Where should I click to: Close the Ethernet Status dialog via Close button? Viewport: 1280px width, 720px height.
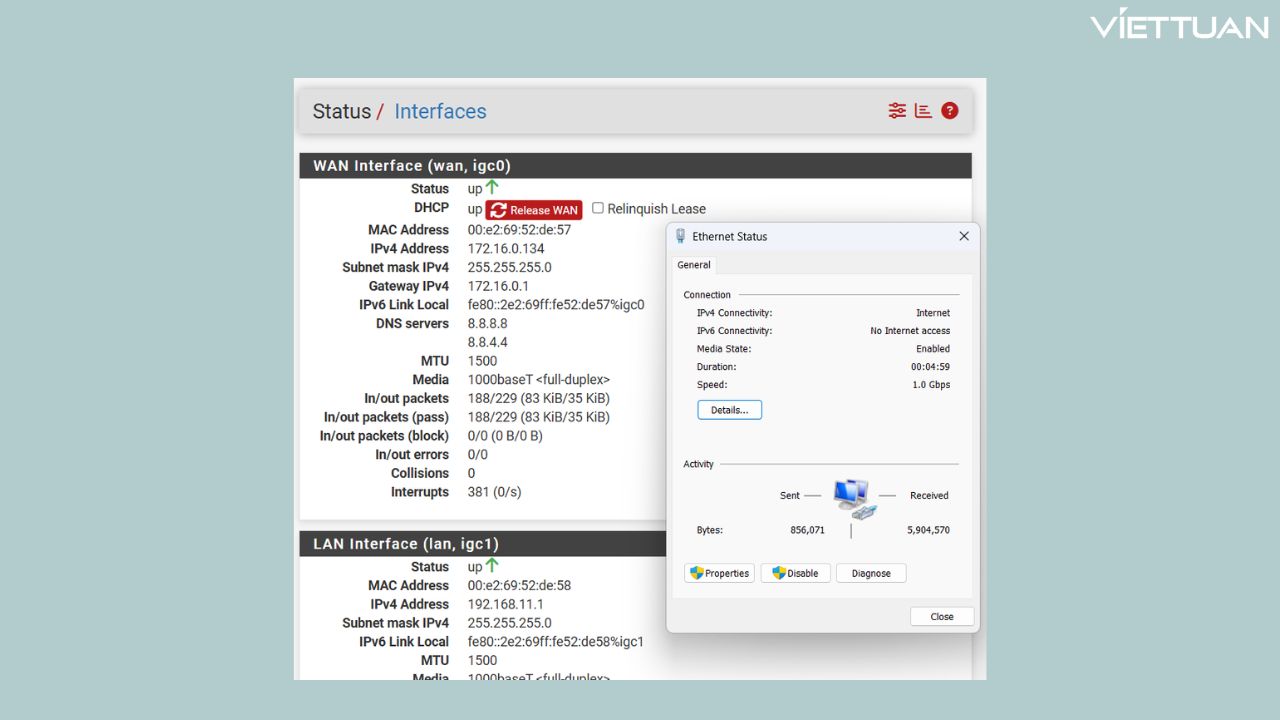click(x=941, y=616)
